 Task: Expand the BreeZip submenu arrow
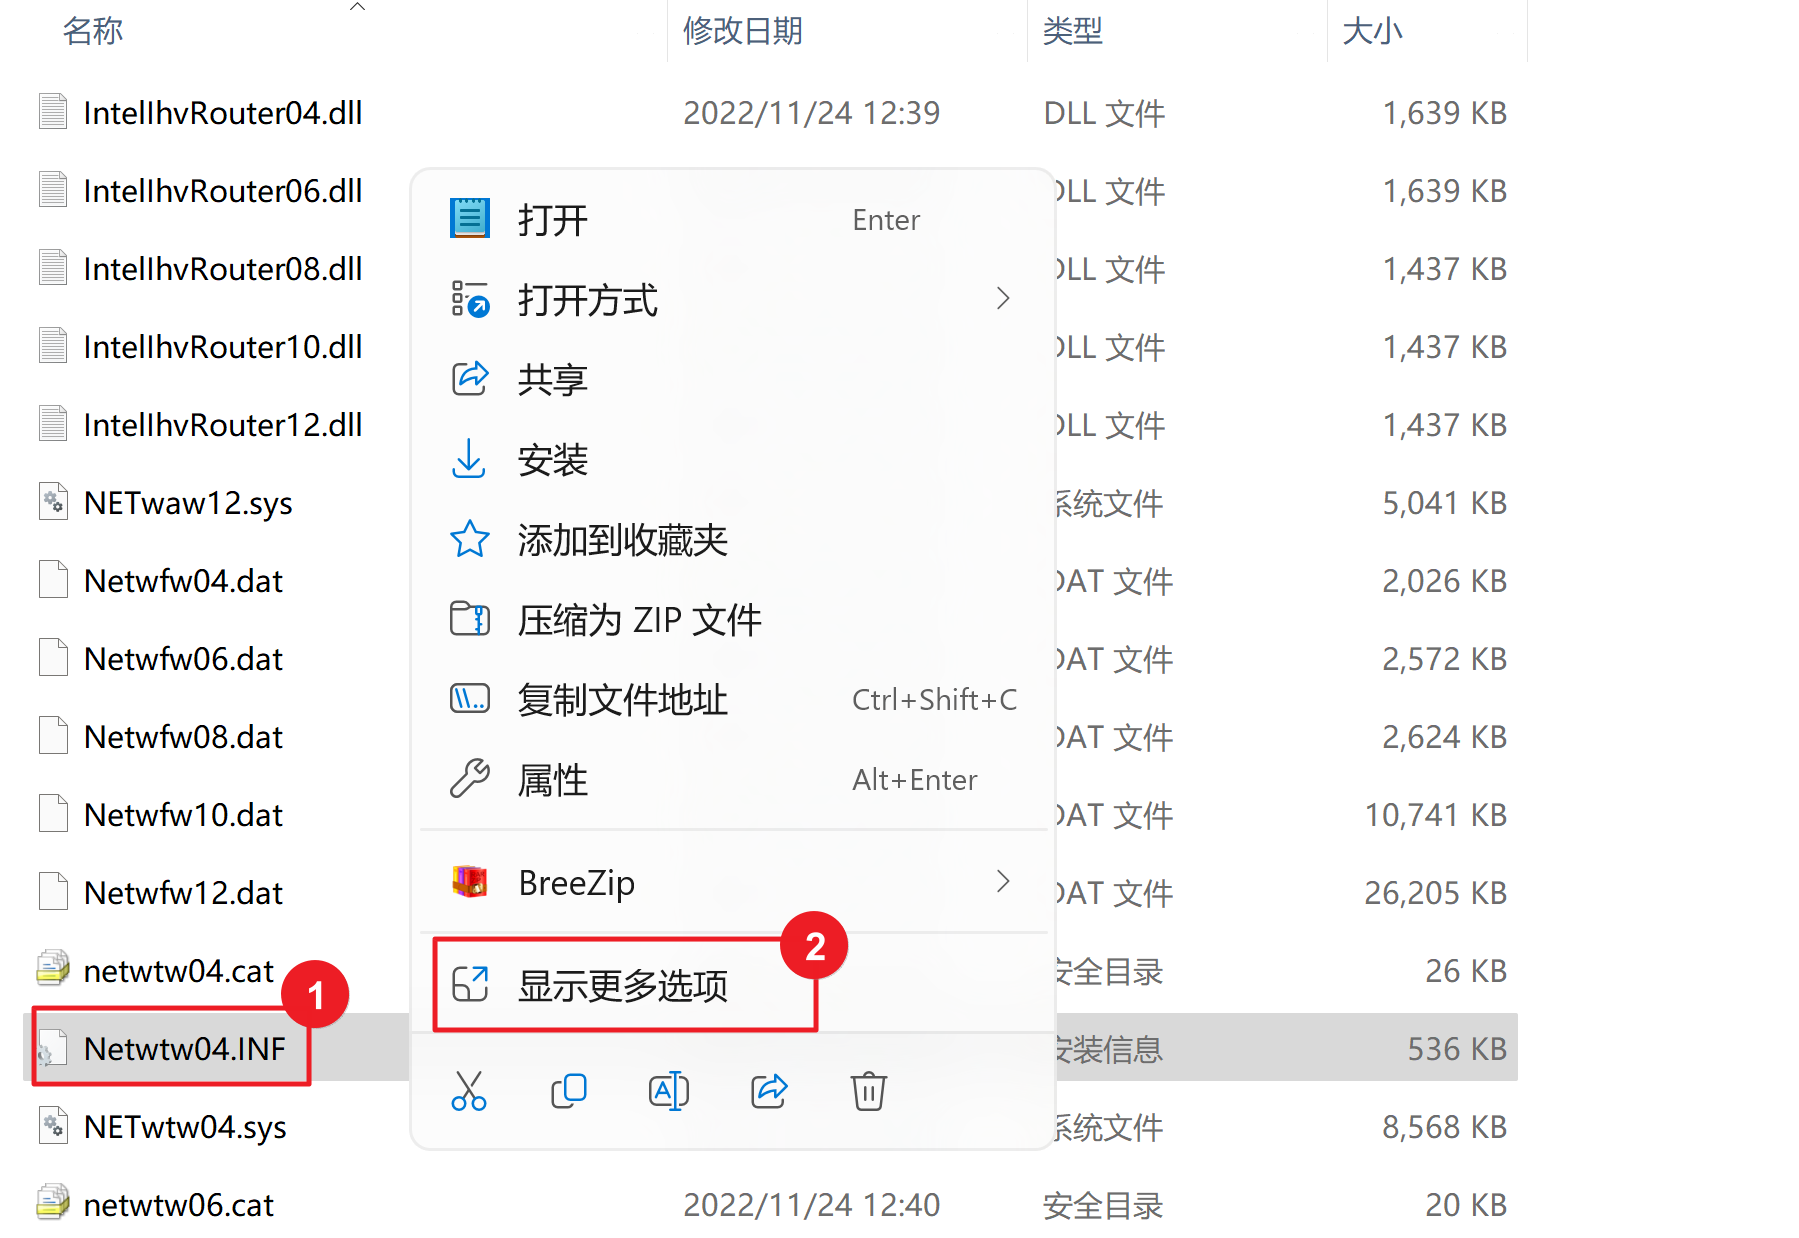click(x=1002, y=882)
